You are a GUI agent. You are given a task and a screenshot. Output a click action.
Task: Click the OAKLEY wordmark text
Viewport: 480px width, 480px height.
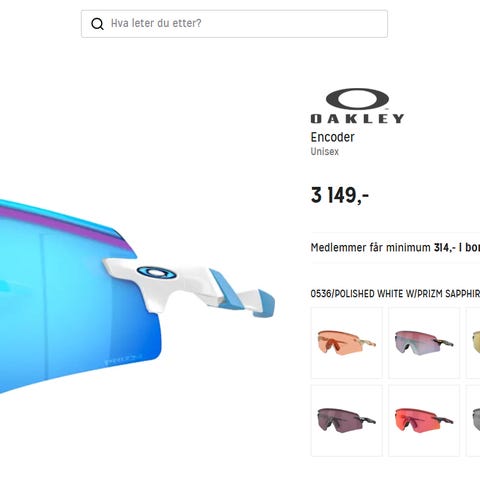357,119
